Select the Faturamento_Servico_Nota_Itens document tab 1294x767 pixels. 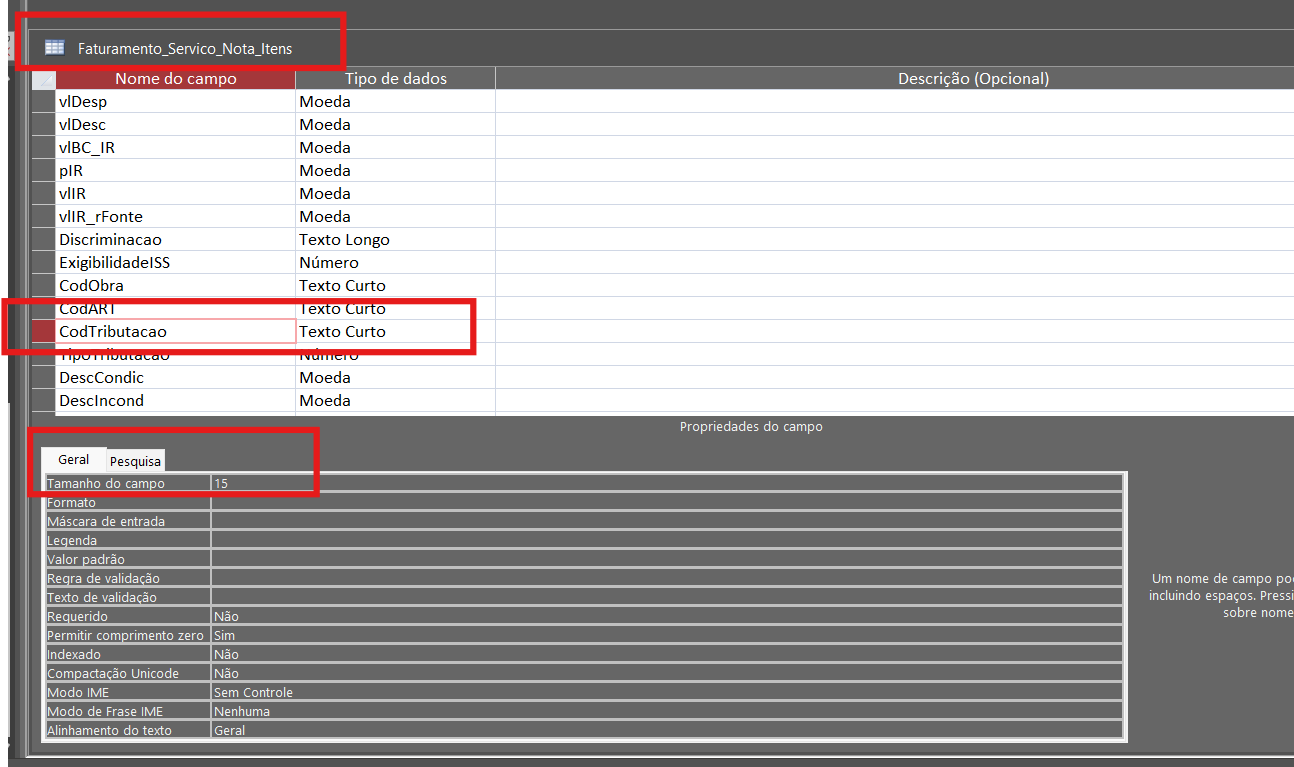coord(185,48)
